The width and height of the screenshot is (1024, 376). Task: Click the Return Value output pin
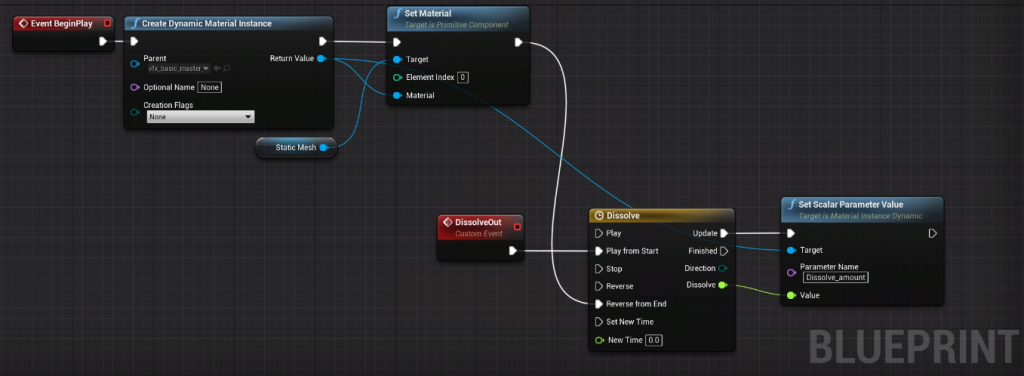tap(321, 59)
